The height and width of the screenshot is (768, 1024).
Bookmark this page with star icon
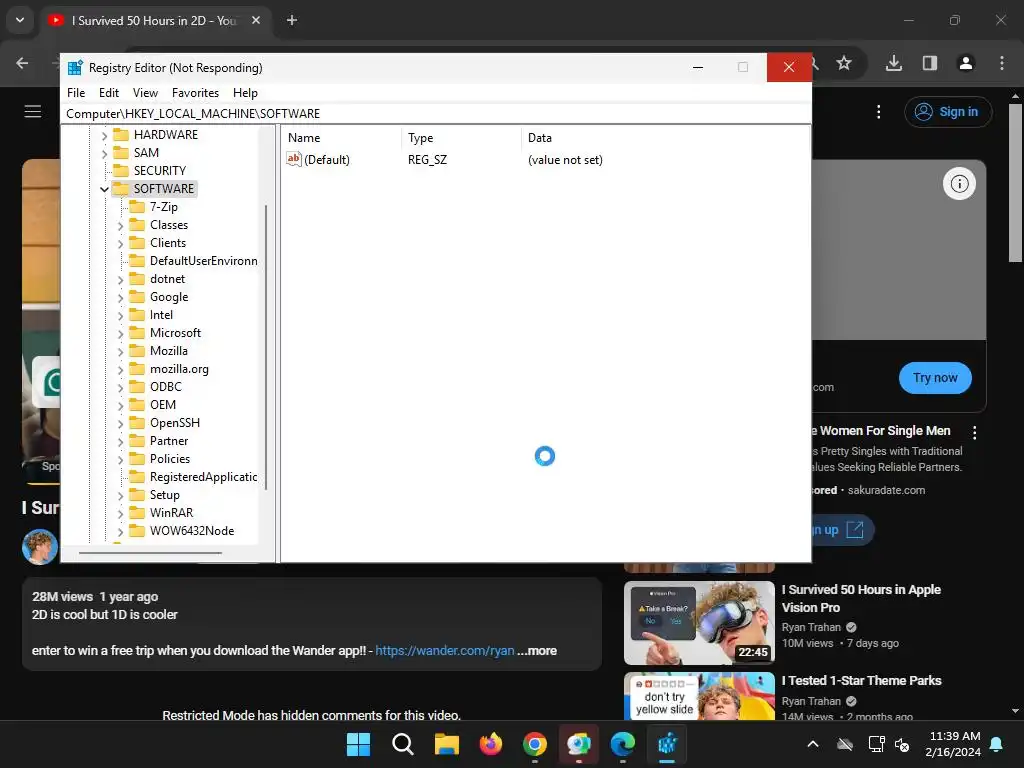(x=844, y=63)
